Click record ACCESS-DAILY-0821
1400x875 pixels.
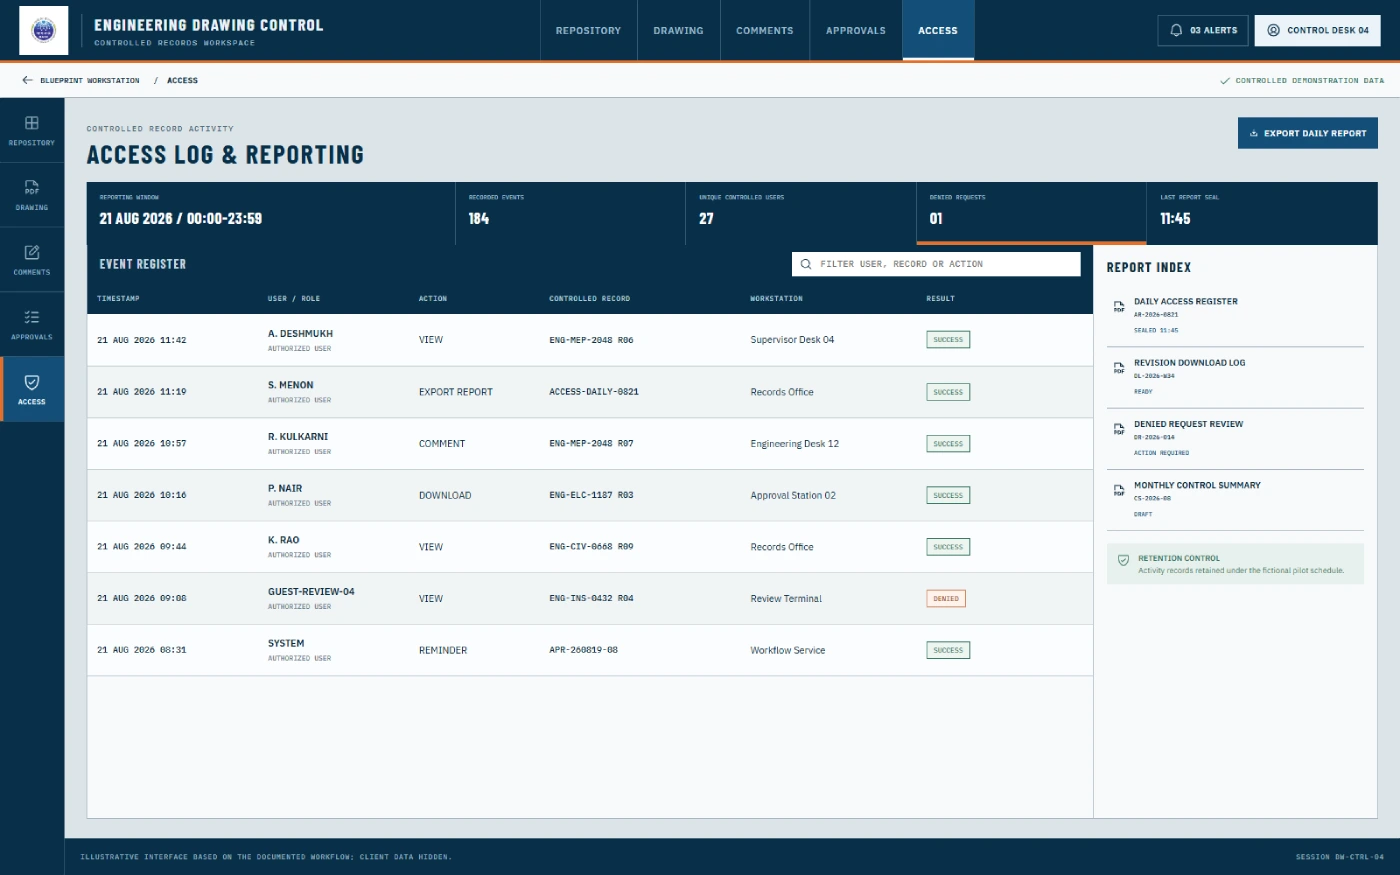pyautogui.click(x=594, y=392)
